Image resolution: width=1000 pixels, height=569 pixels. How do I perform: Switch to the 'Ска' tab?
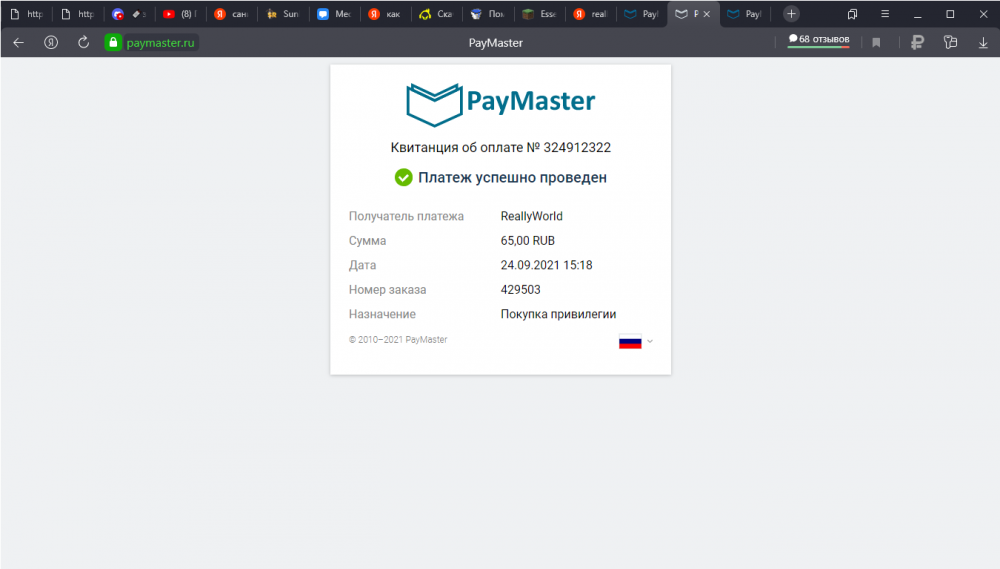click(437, 14)
